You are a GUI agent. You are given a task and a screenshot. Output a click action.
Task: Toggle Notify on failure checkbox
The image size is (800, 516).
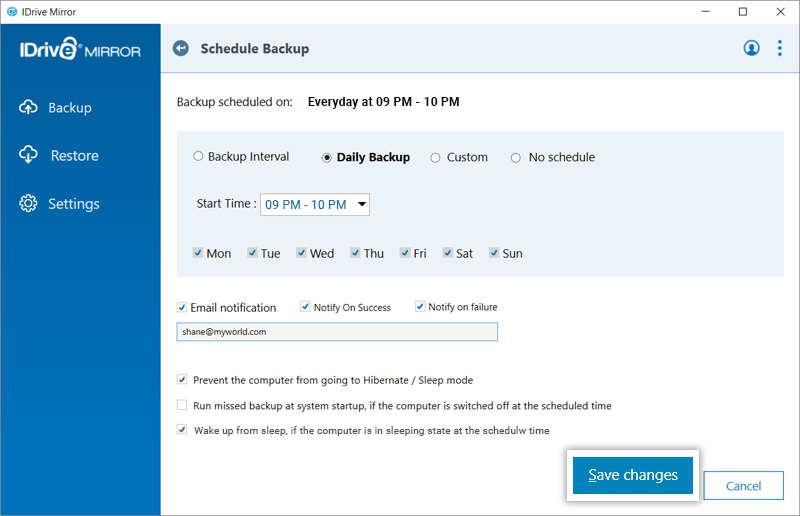[x=420, y=306]
